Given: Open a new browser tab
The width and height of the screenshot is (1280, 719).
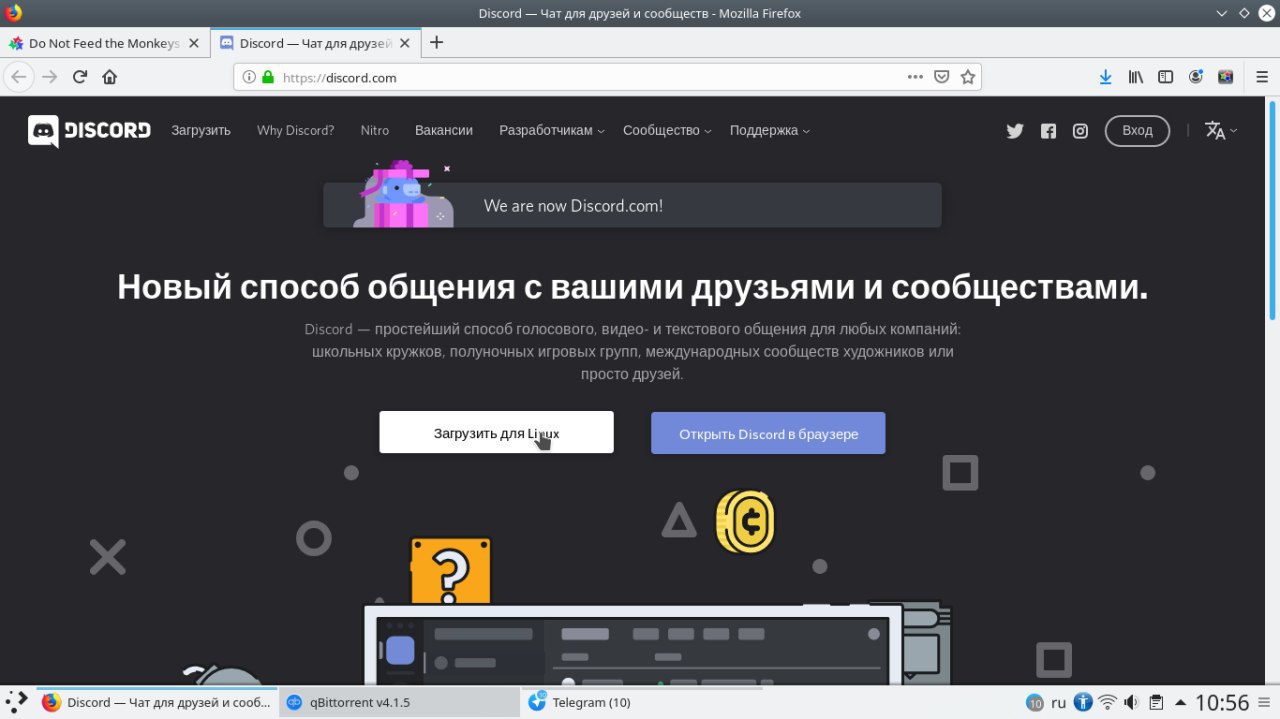Looking at the screenshot, I should click(x=436, y=43).
